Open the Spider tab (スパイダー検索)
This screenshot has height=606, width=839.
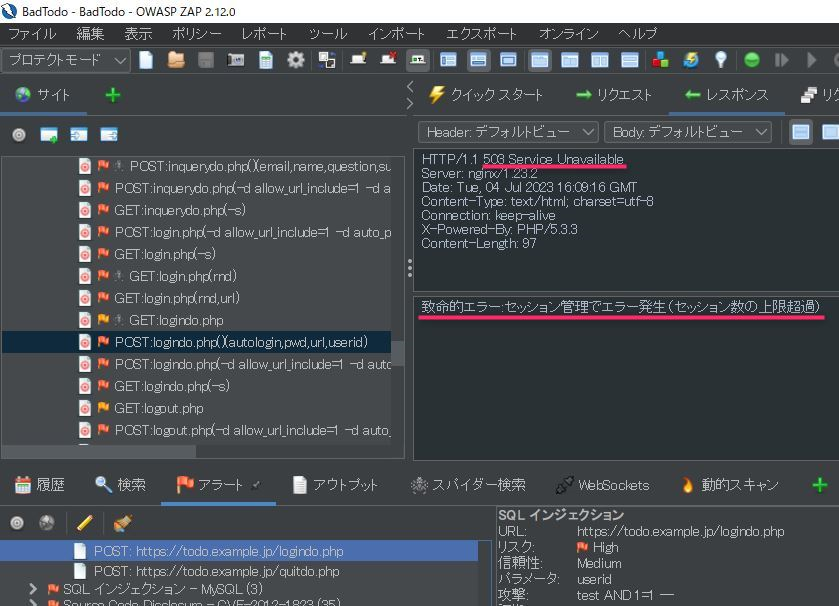click(468, 485)
